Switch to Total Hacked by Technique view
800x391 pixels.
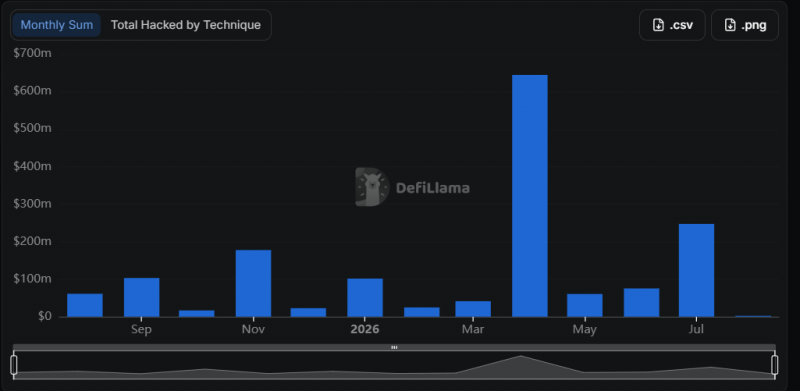click(x=186, y=25)
